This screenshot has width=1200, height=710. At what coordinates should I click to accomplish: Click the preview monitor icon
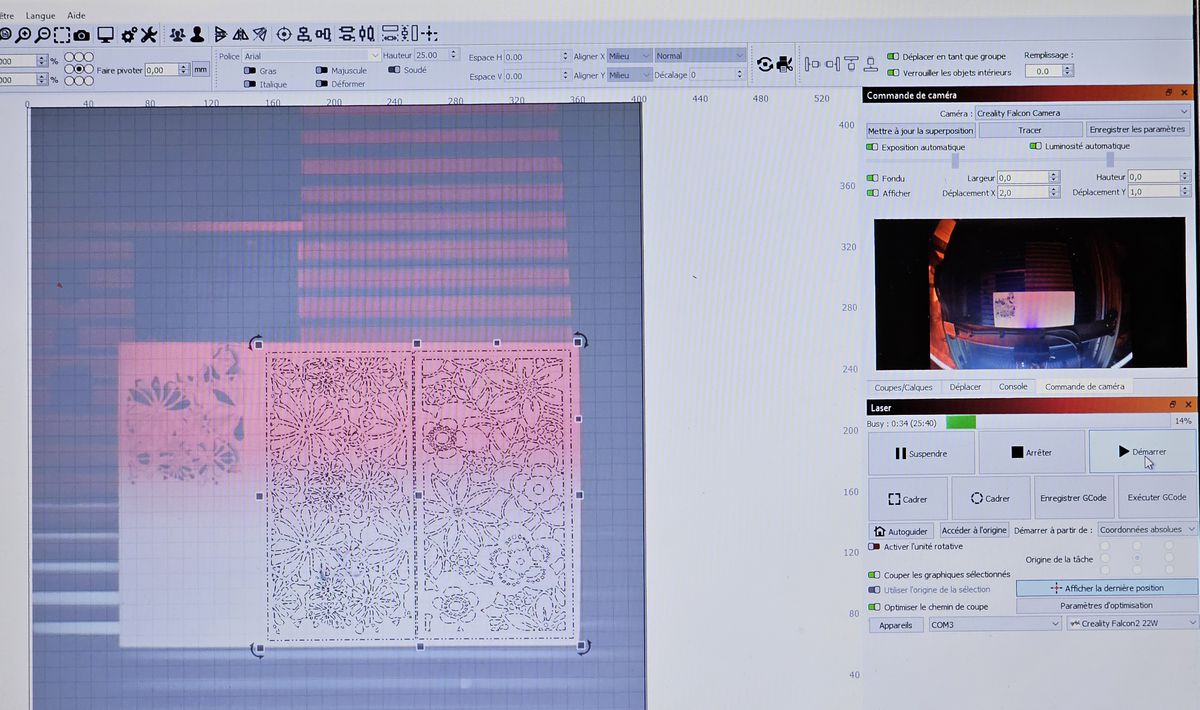tap(105, 35)
